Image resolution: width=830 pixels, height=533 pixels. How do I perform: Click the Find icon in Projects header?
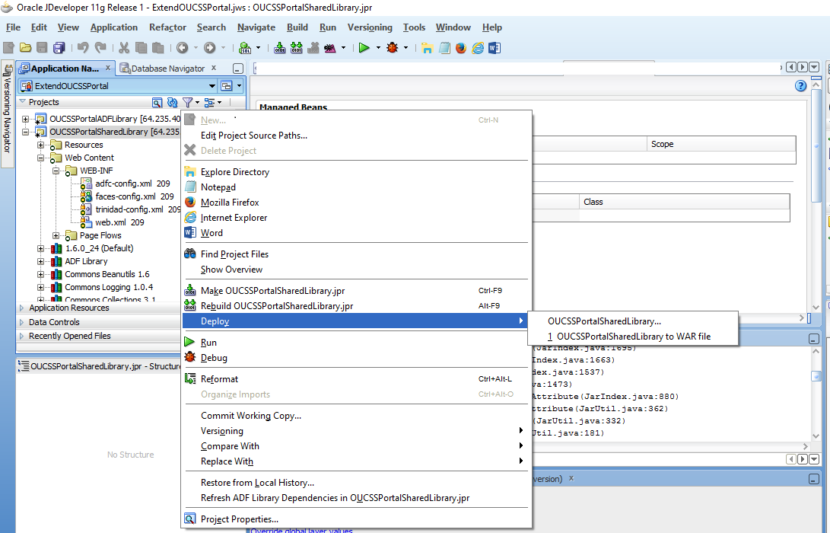157,102
